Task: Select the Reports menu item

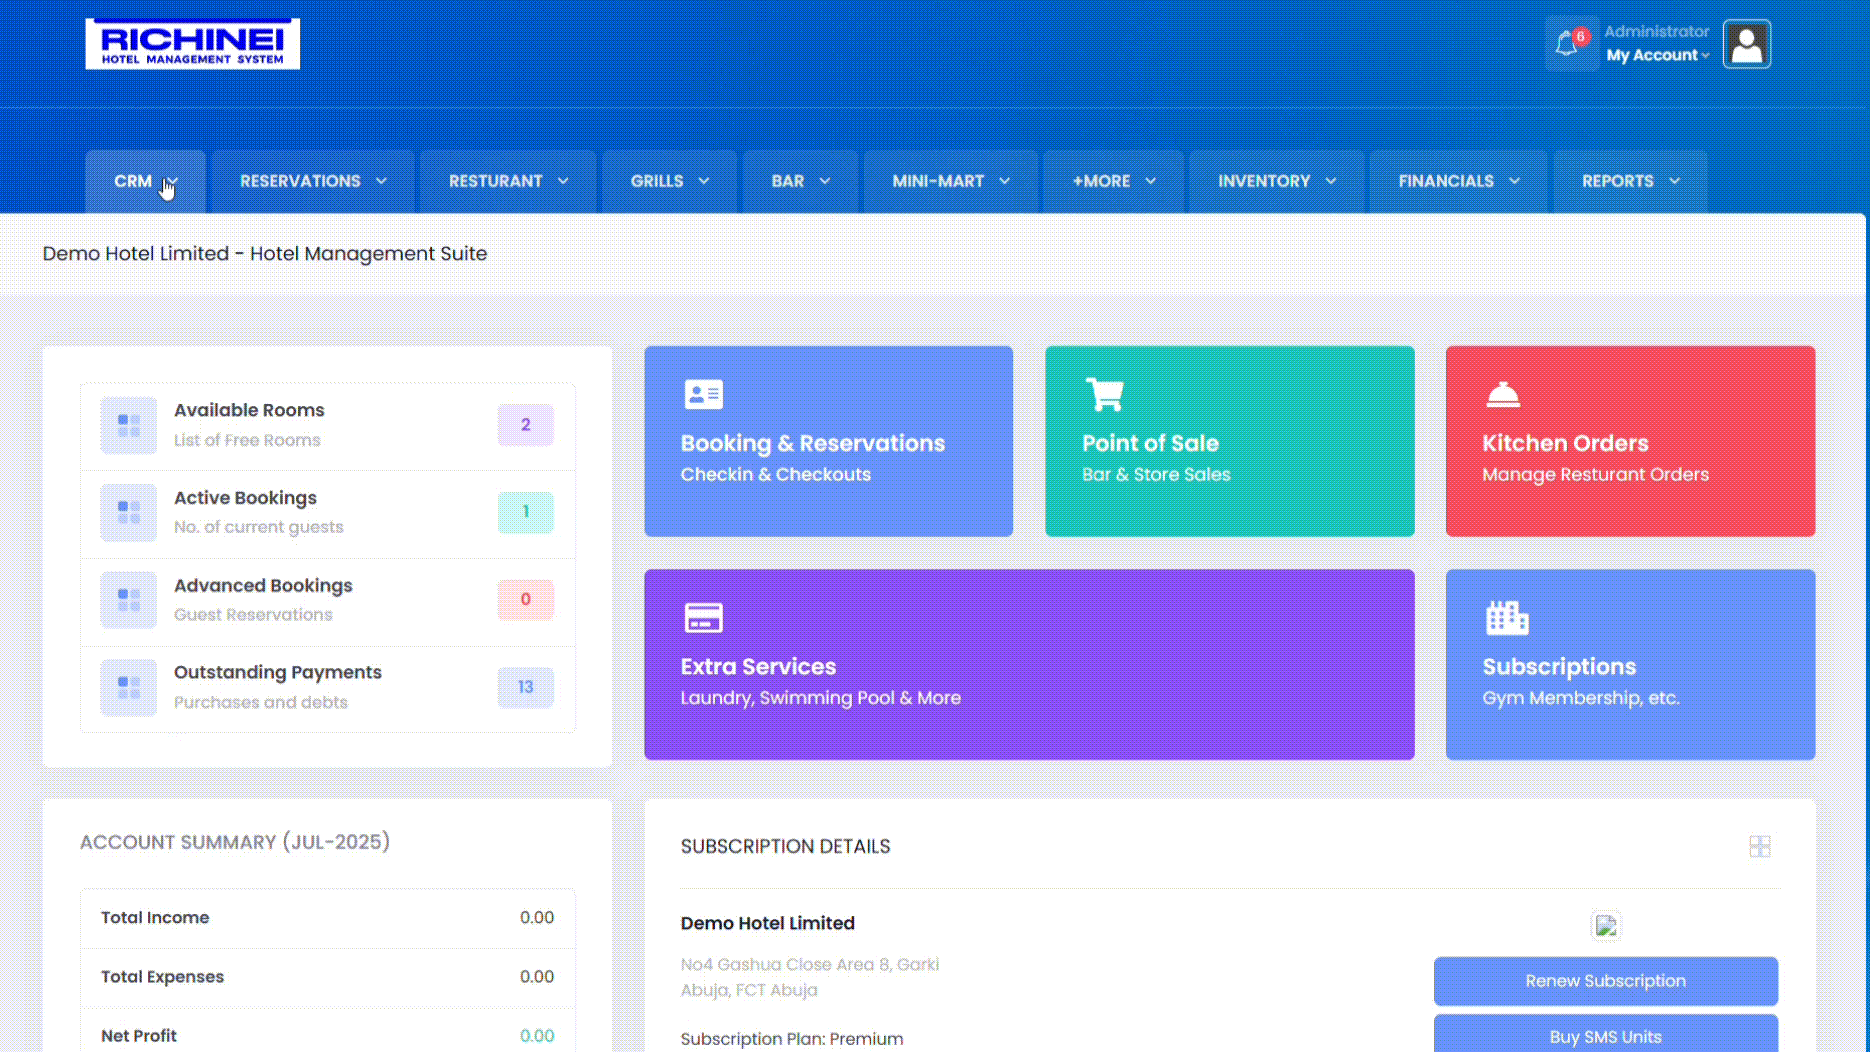Action: click(1629, 181)
